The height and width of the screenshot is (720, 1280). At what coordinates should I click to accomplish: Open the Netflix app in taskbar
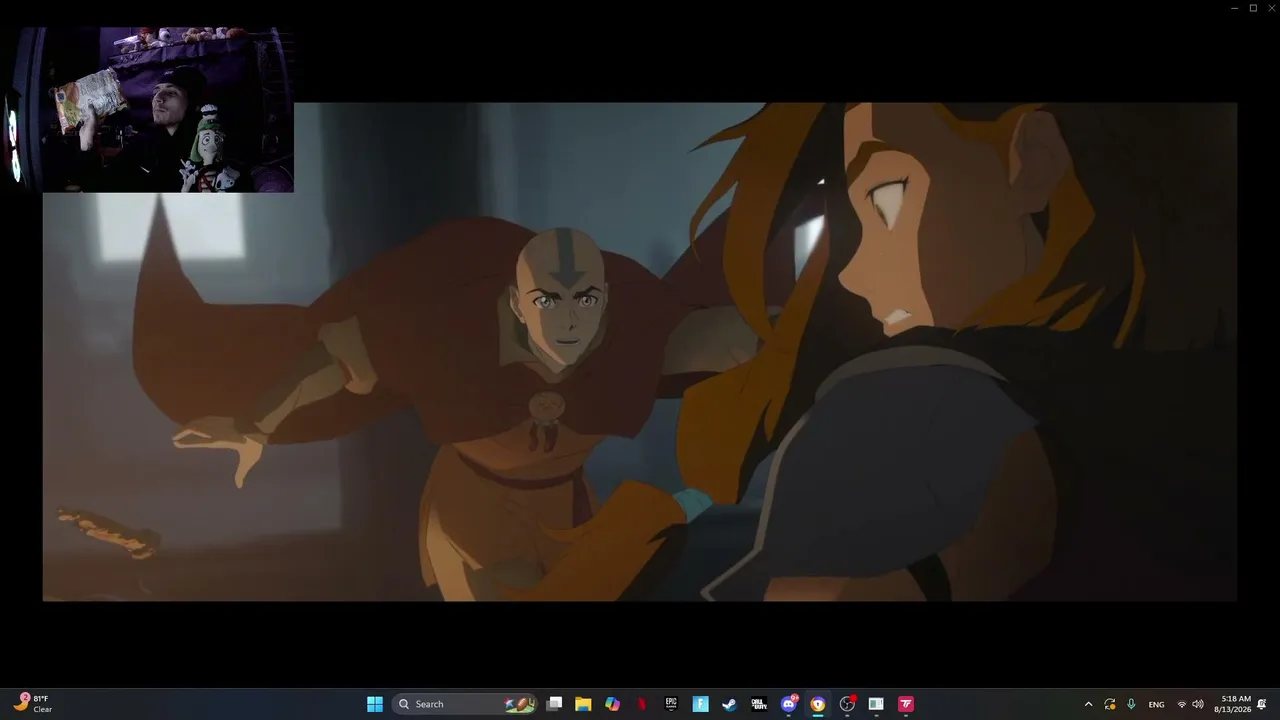(x=641, y=704)
